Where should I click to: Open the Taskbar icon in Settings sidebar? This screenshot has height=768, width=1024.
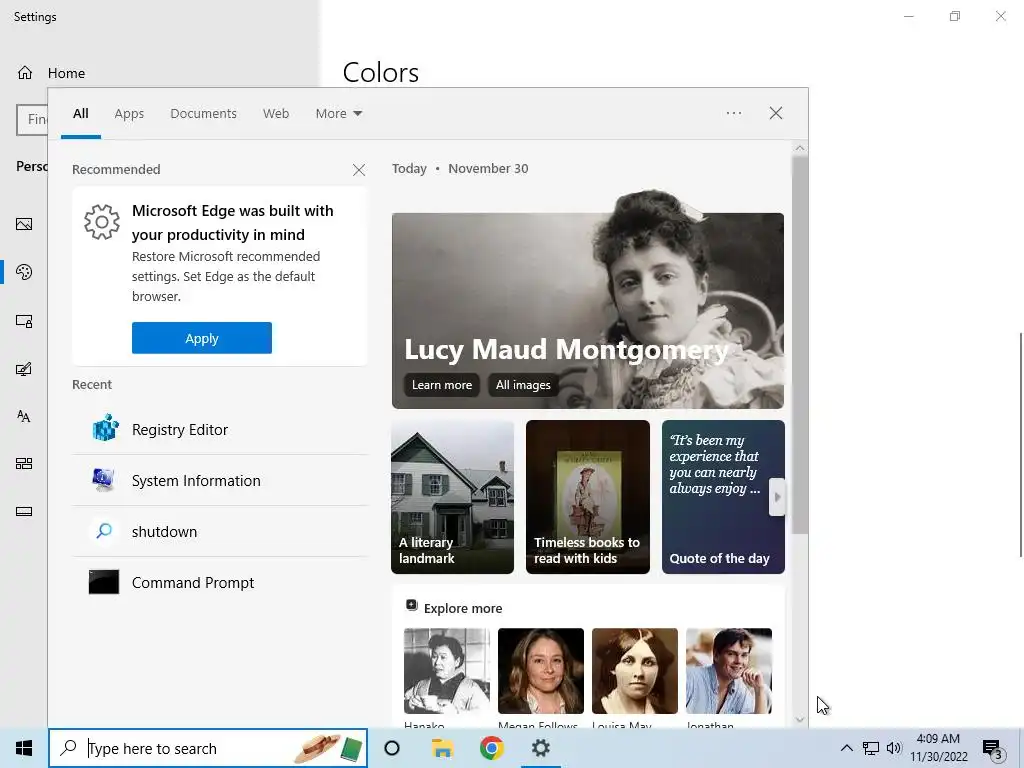point(24,511)
